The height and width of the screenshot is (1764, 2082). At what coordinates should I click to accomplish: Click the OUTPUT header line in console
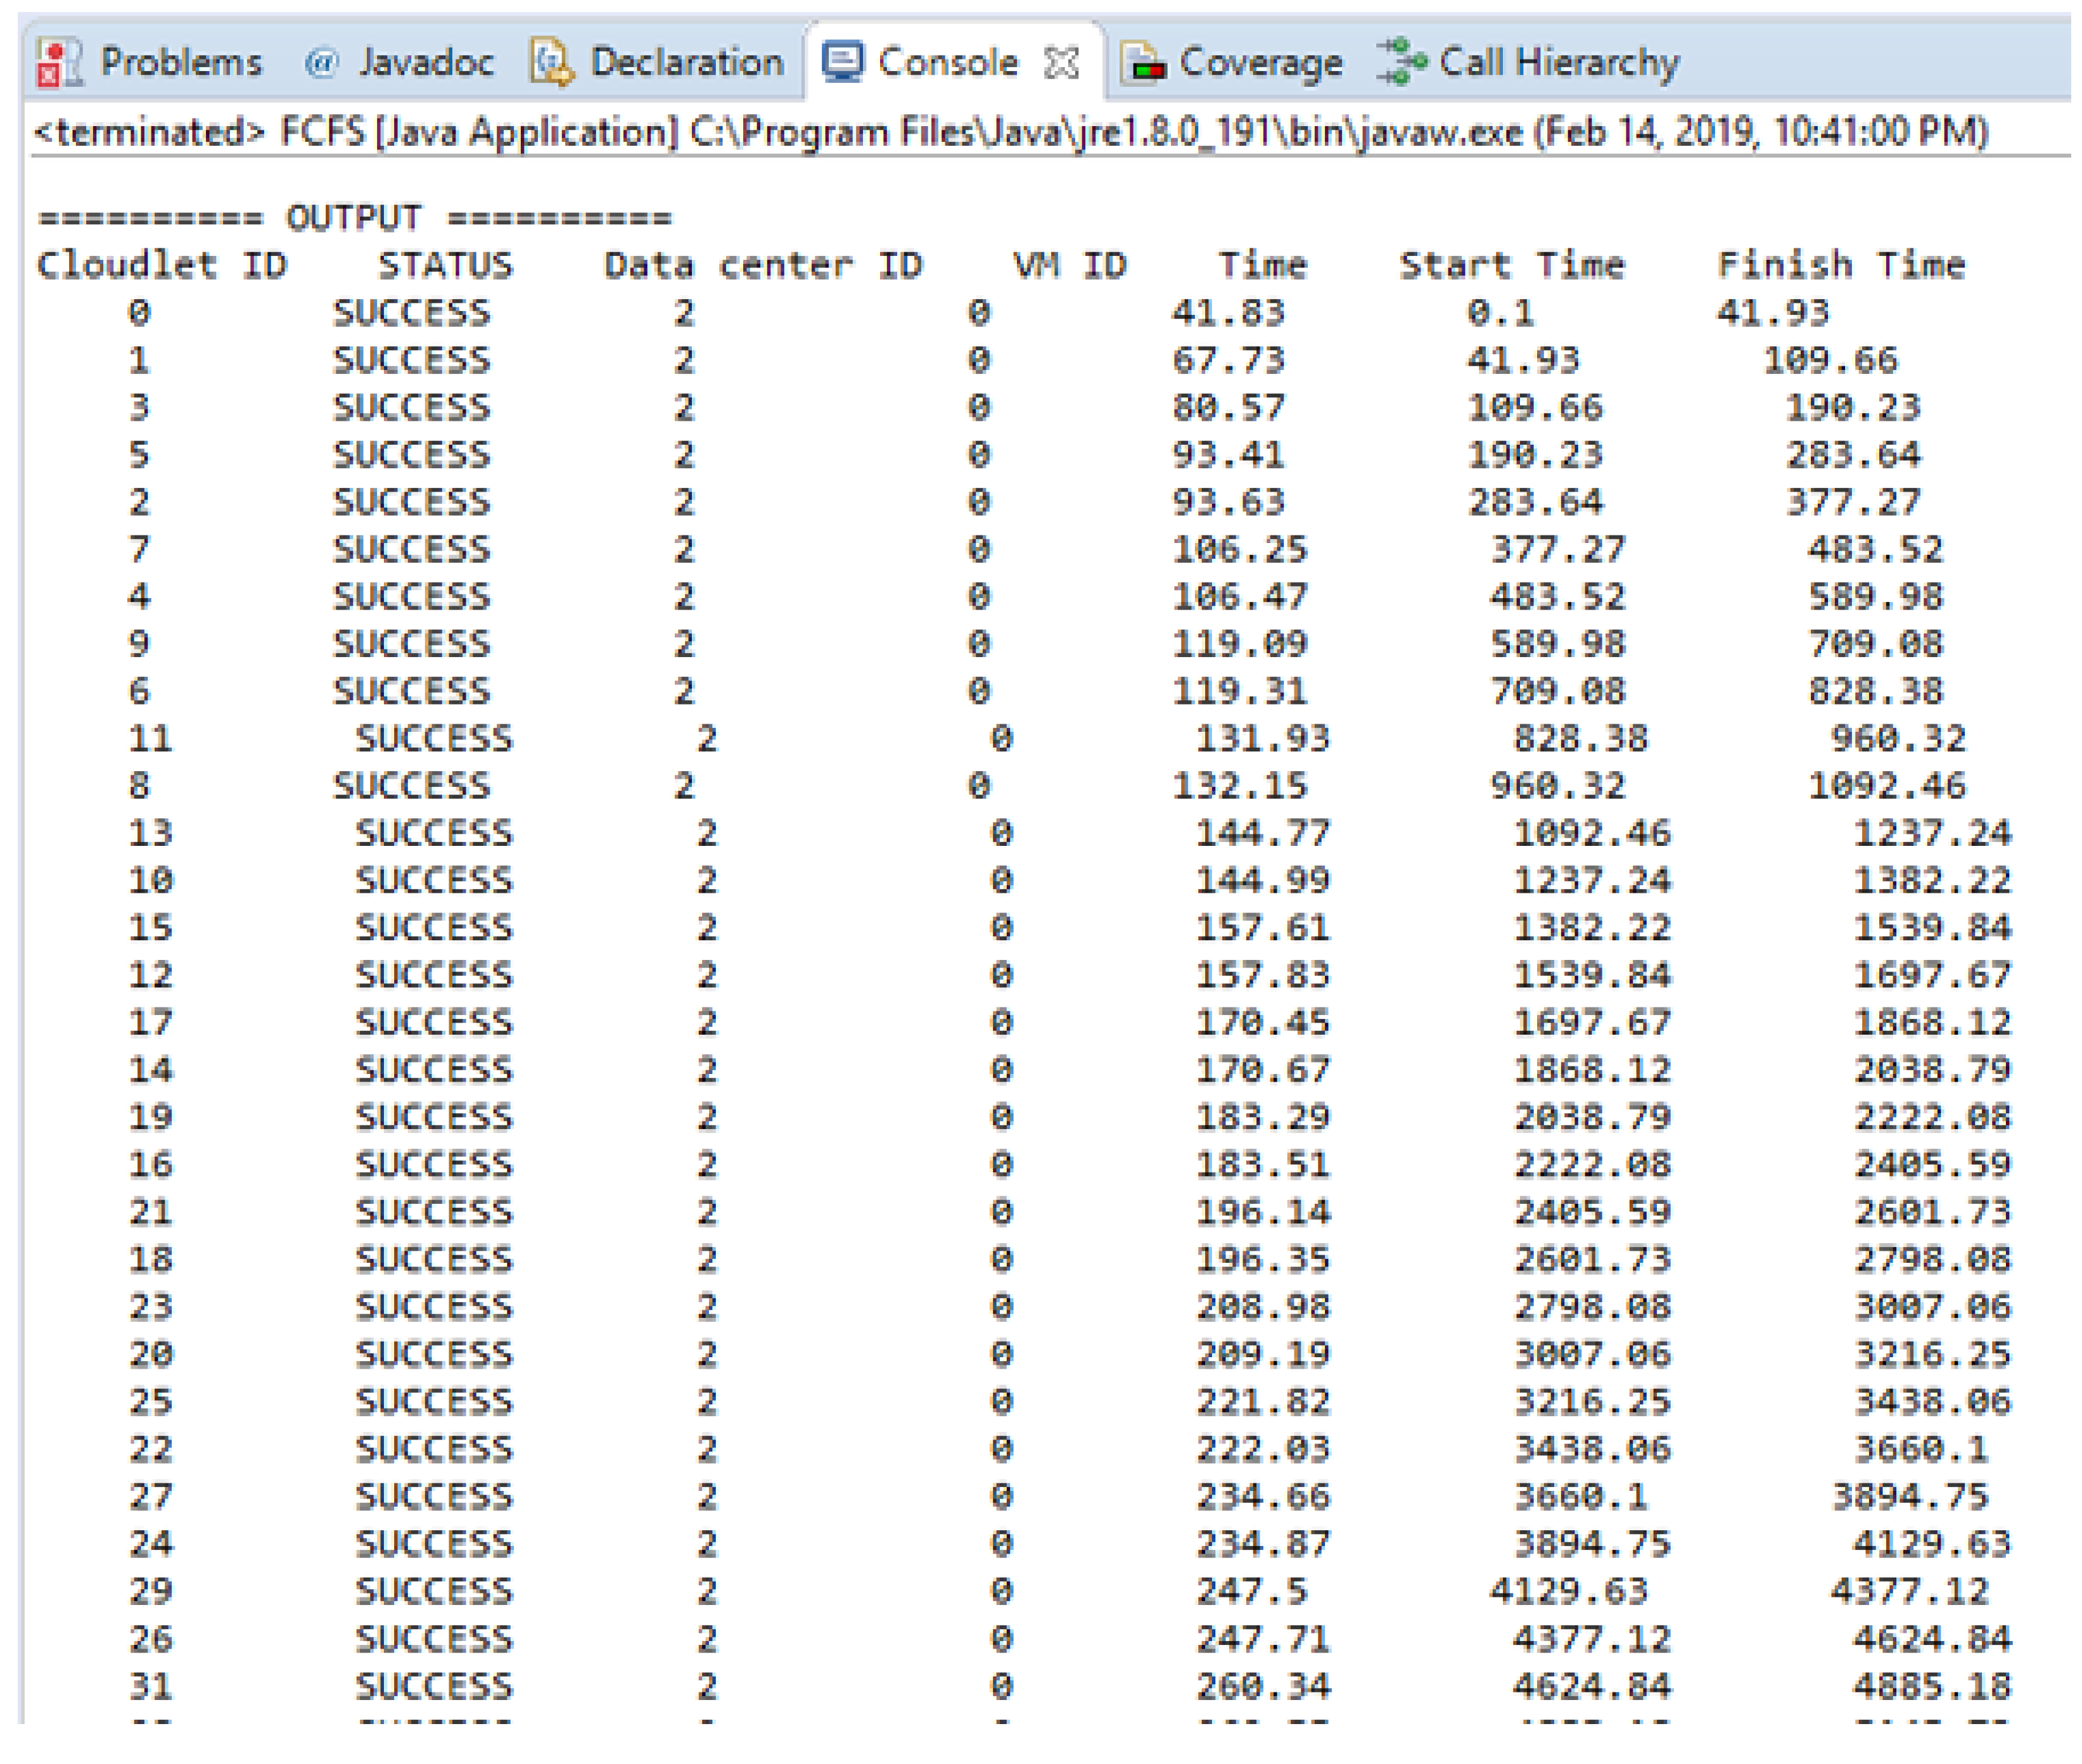click(x=354, y=217)
